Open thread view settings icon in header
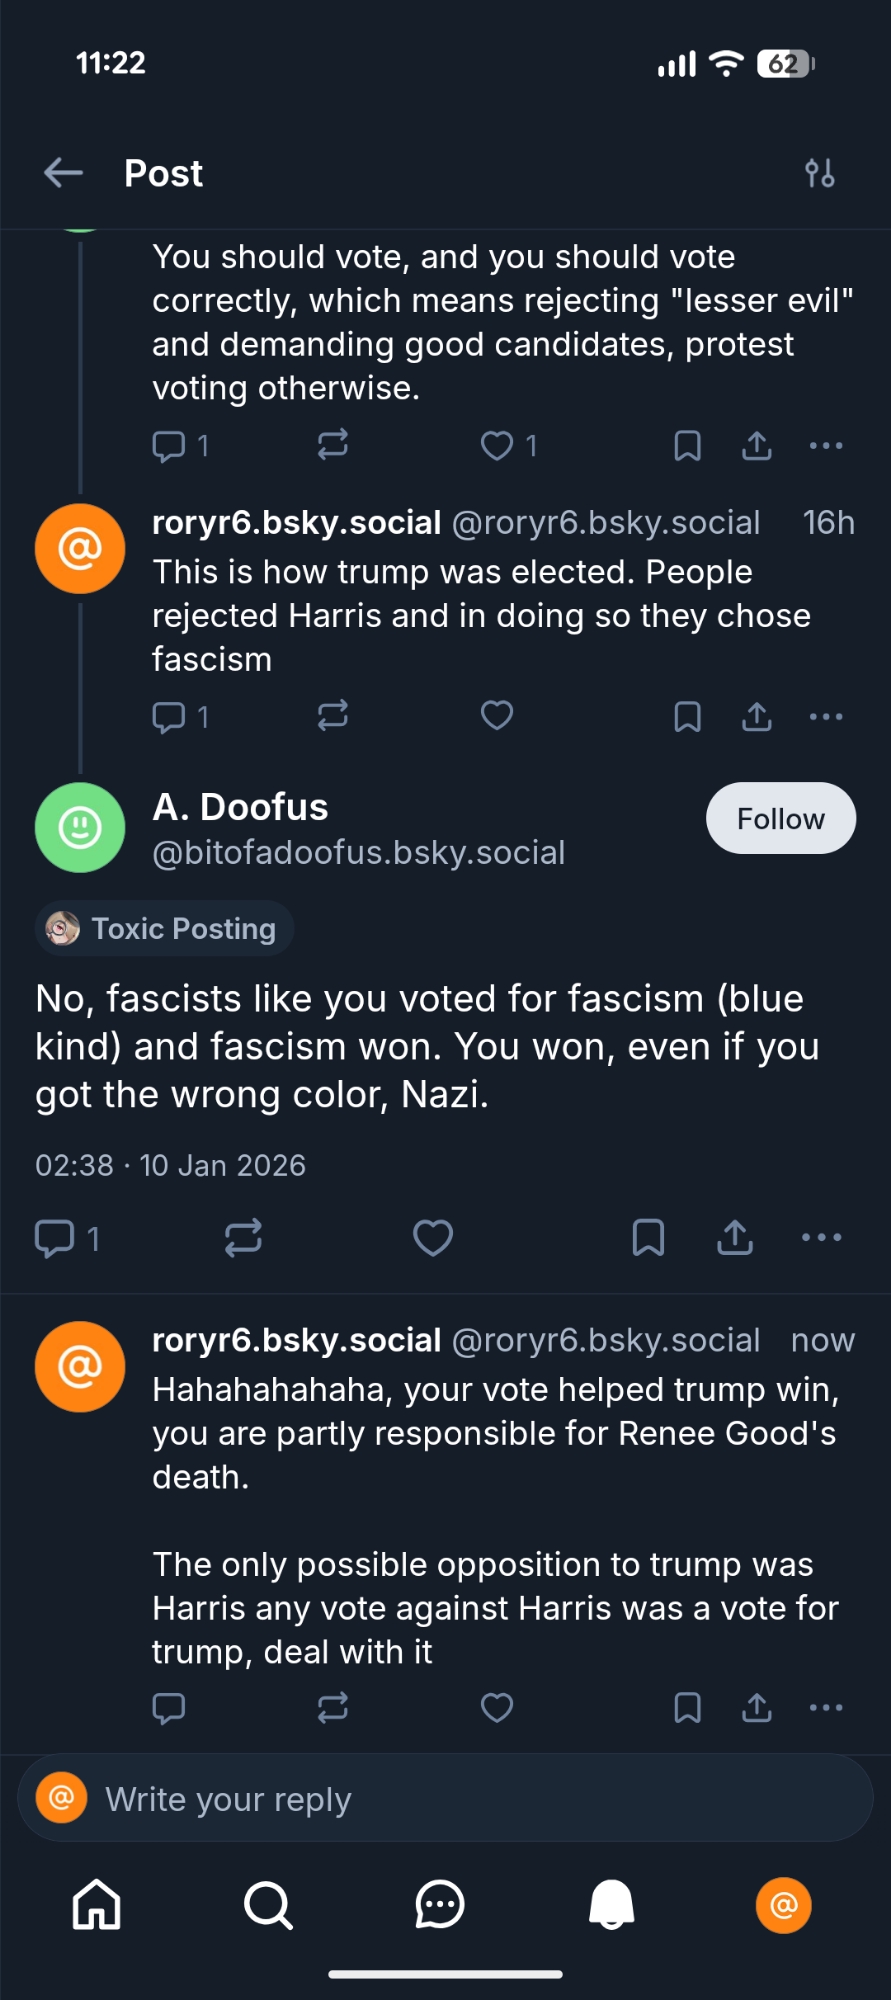 820,173
